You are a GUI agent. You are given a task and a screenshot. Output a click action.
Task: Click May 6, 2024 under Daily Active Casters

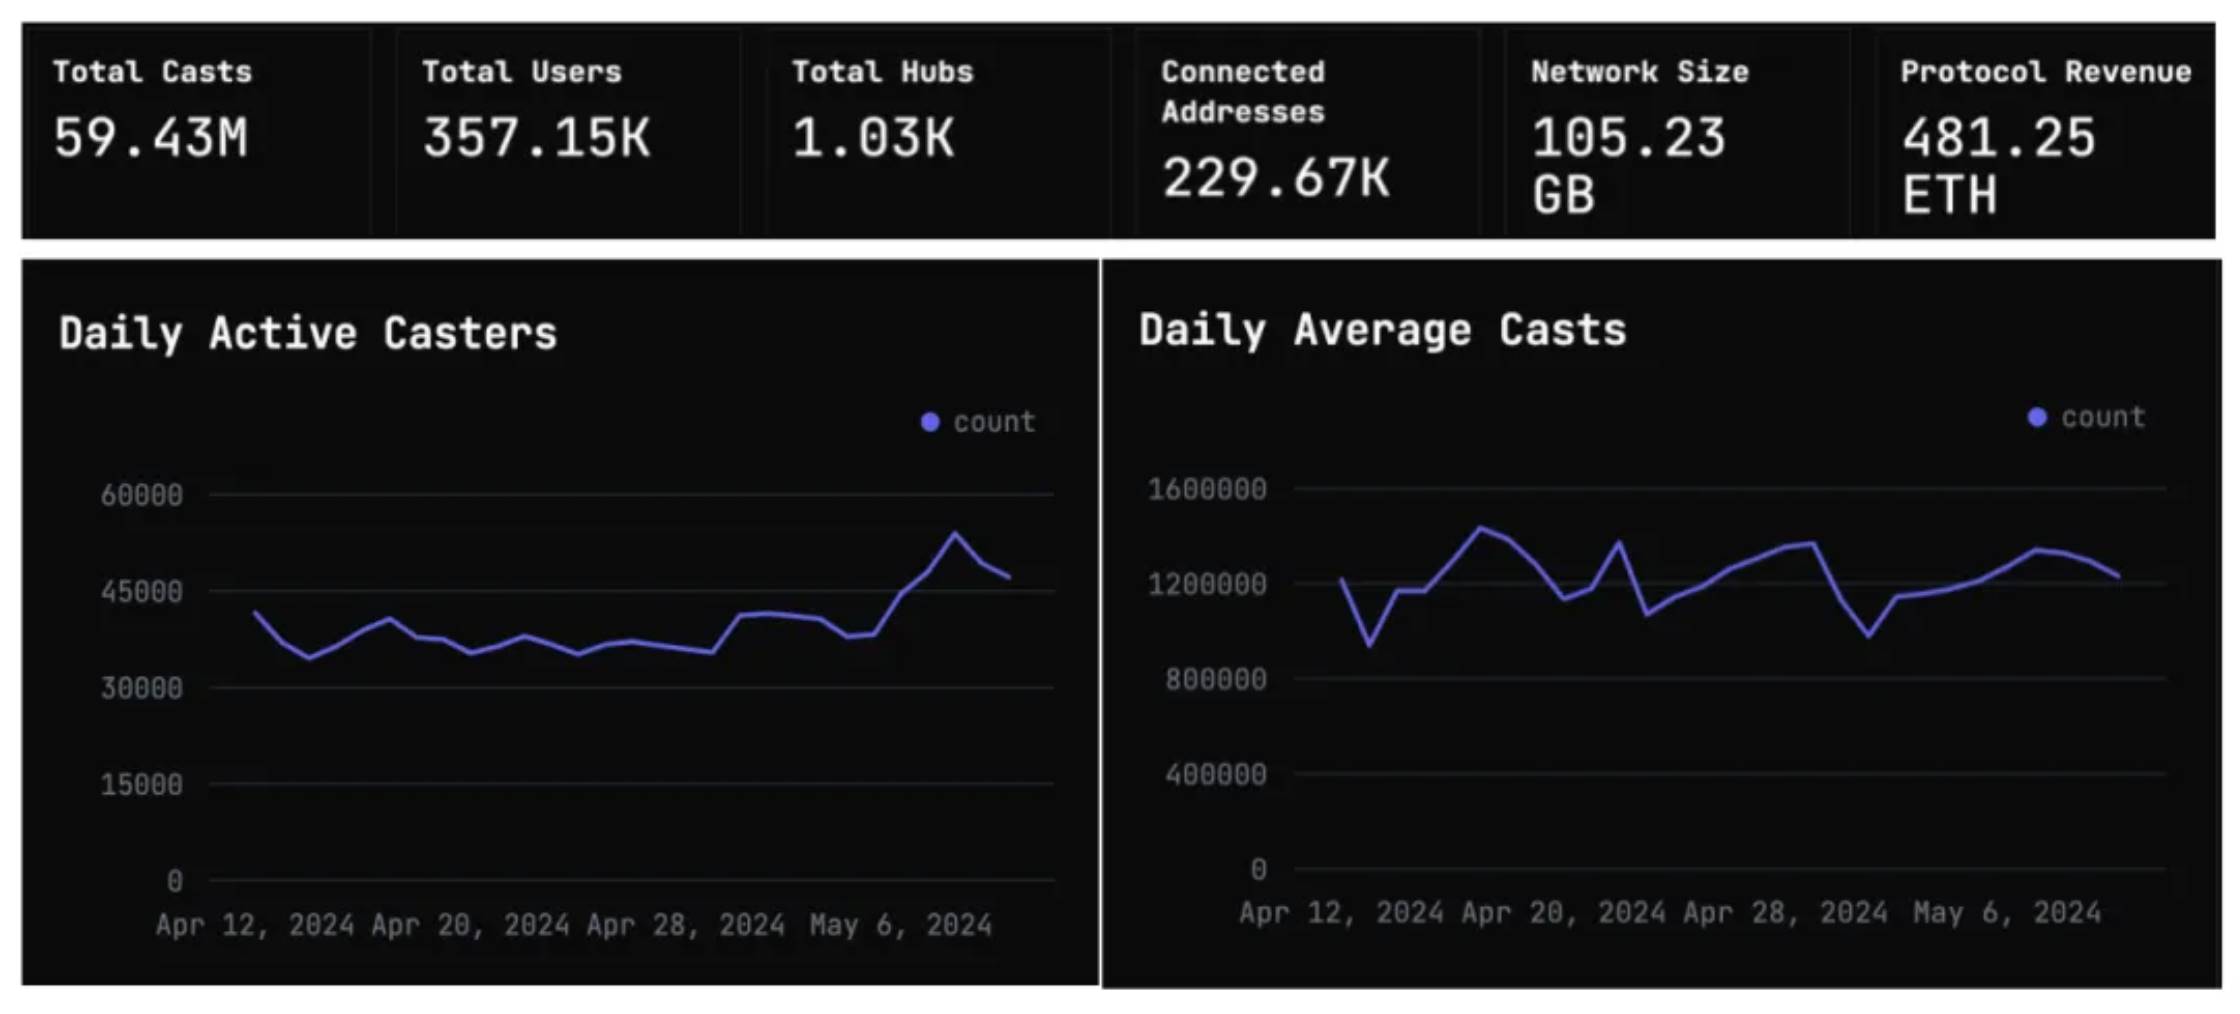coord(900,925)
